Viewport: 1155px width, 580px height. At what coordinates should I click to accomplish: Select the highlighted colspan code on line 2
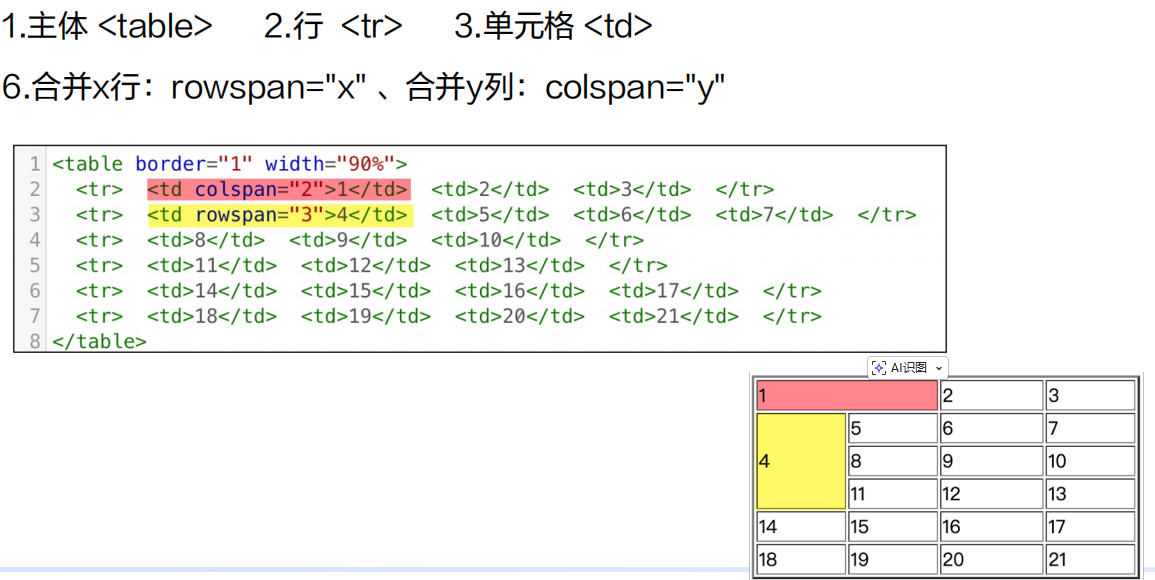point(280,189)
